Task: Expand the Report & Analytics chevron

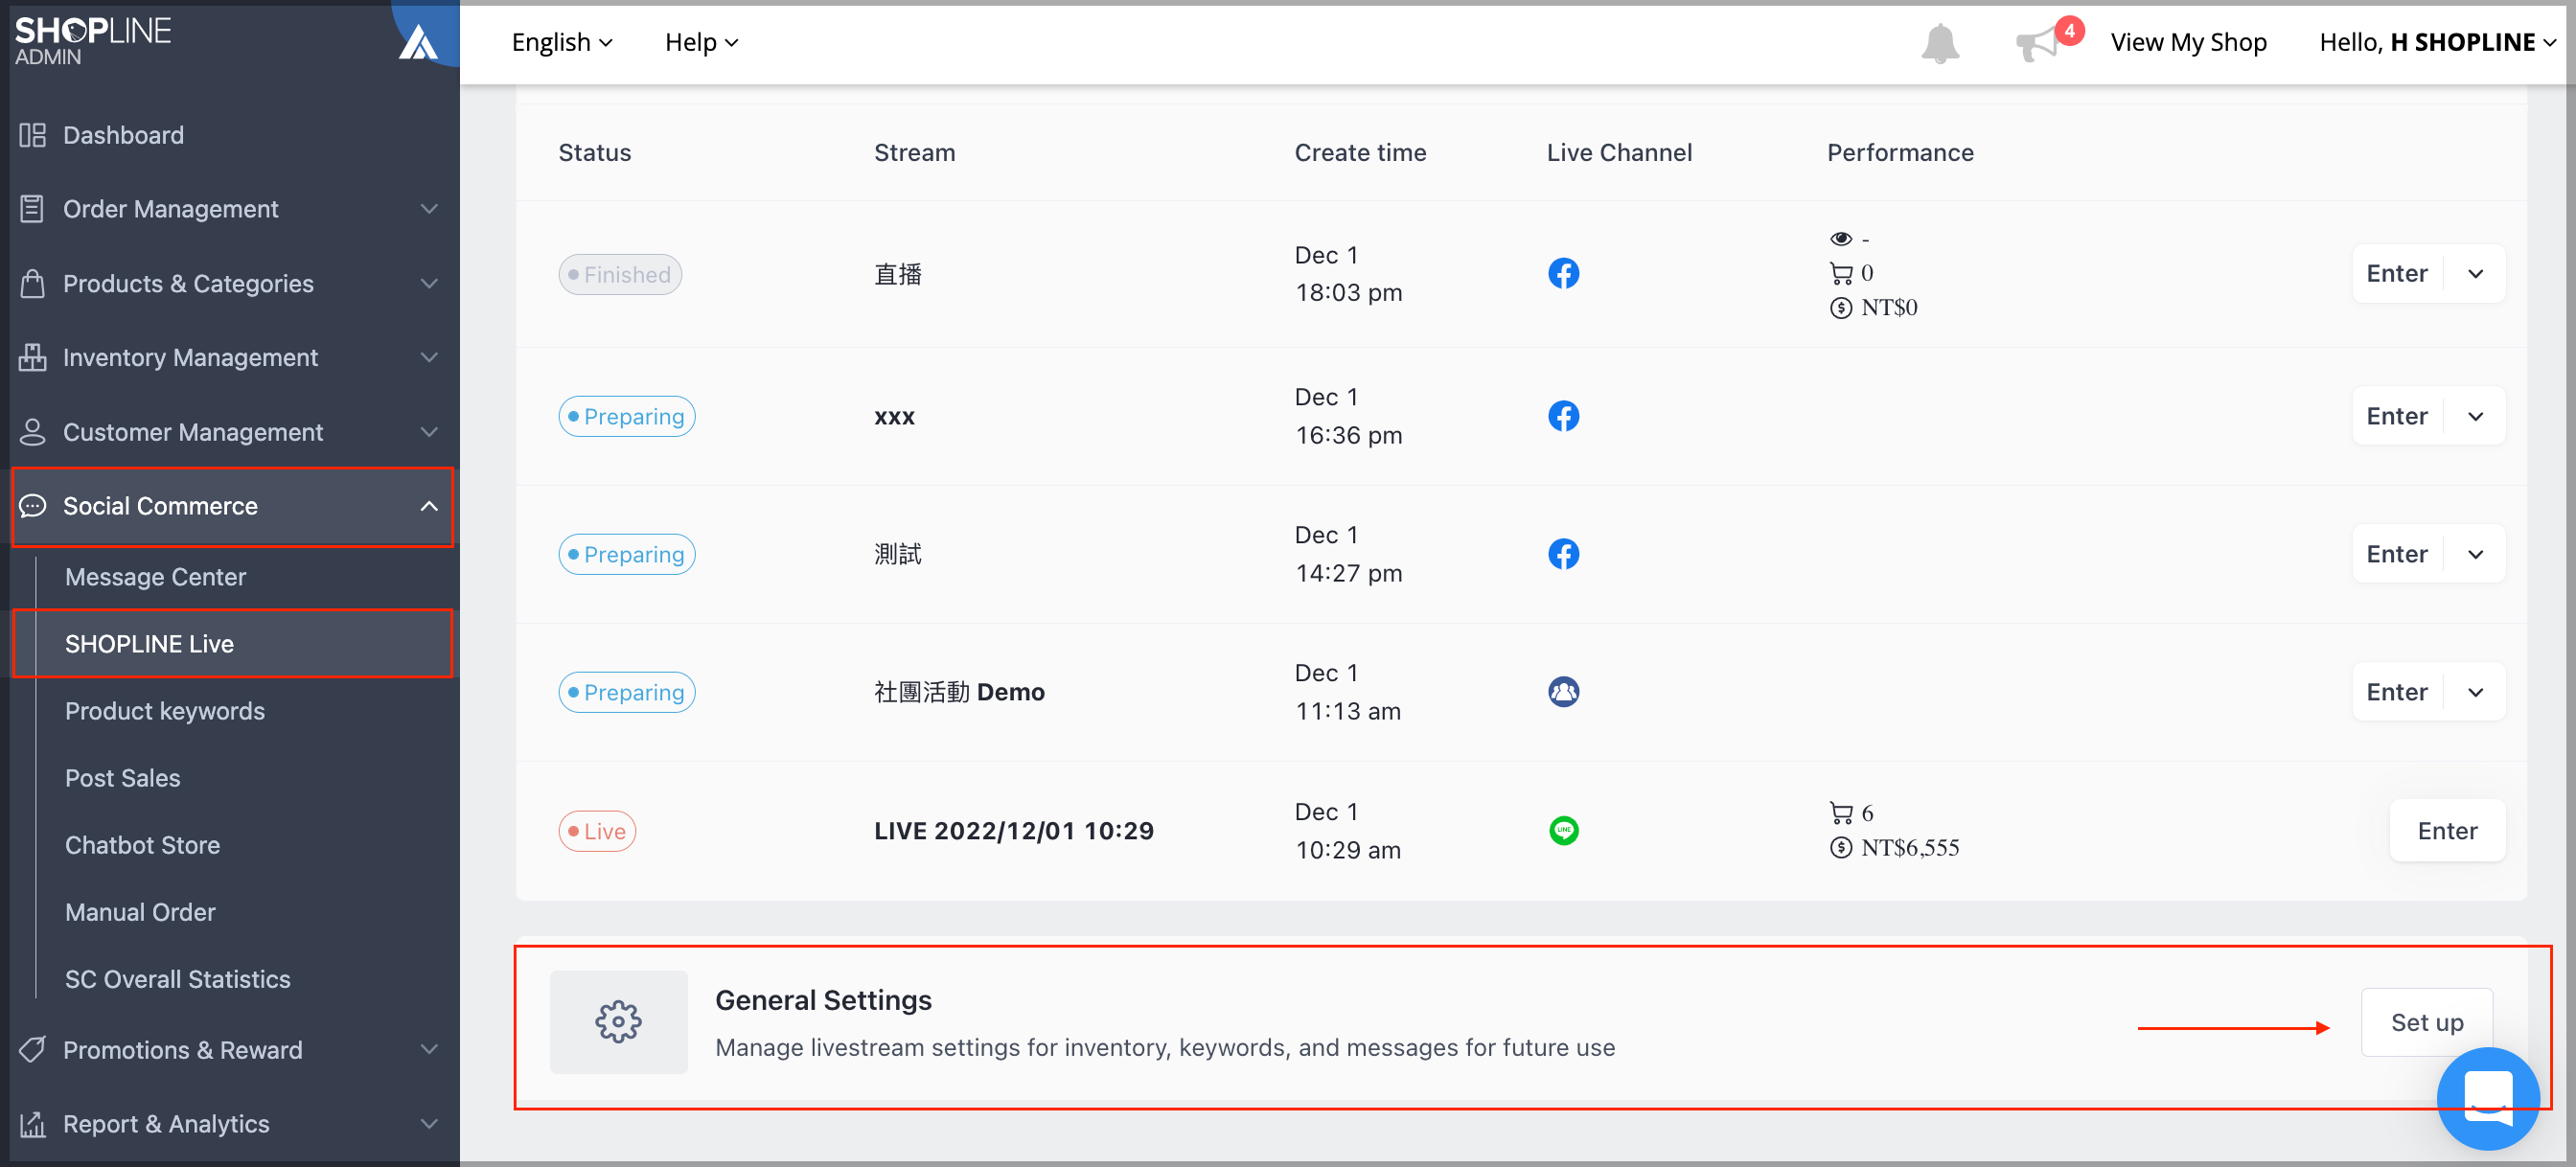Action: click(x=429, y=1124)
